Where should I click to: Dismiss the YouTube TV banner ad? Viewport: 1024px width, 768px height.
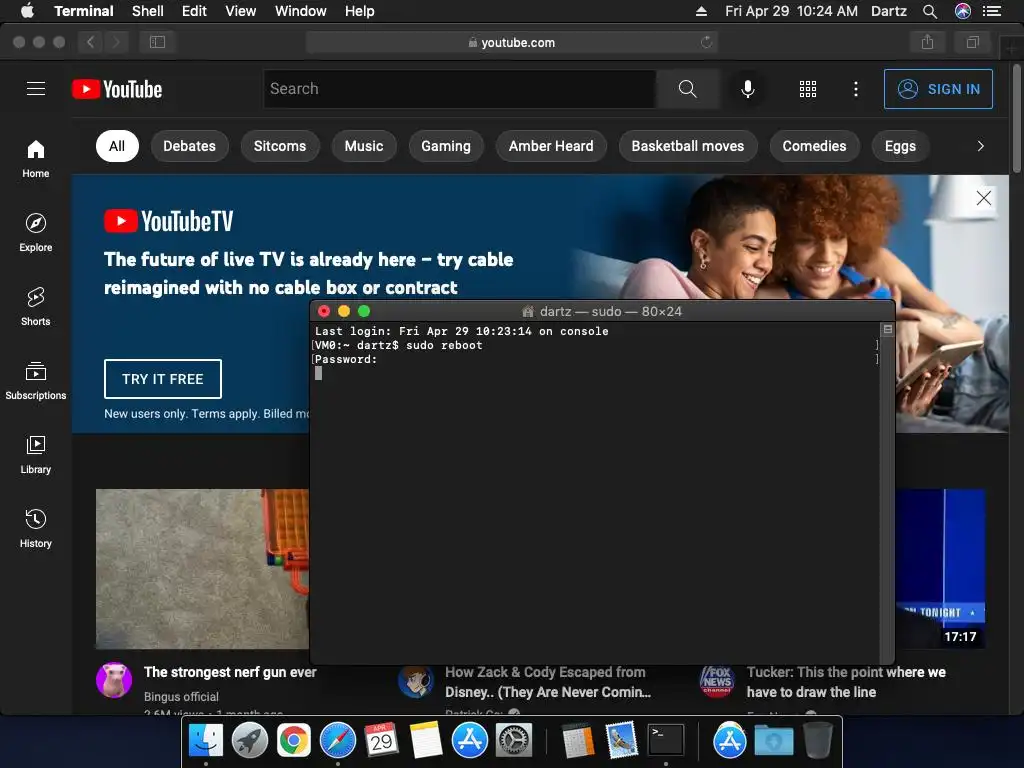tap(984, 198)
